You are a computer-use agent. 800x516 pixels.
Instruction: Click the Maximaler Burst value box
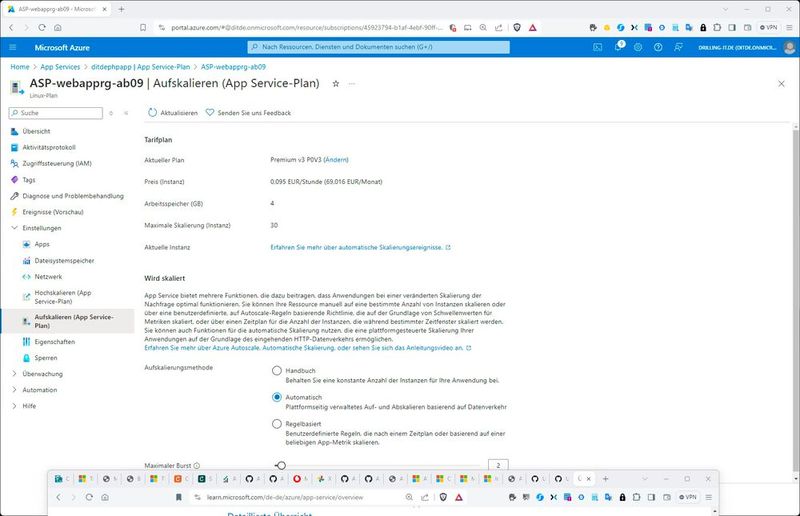click(498, 465)
